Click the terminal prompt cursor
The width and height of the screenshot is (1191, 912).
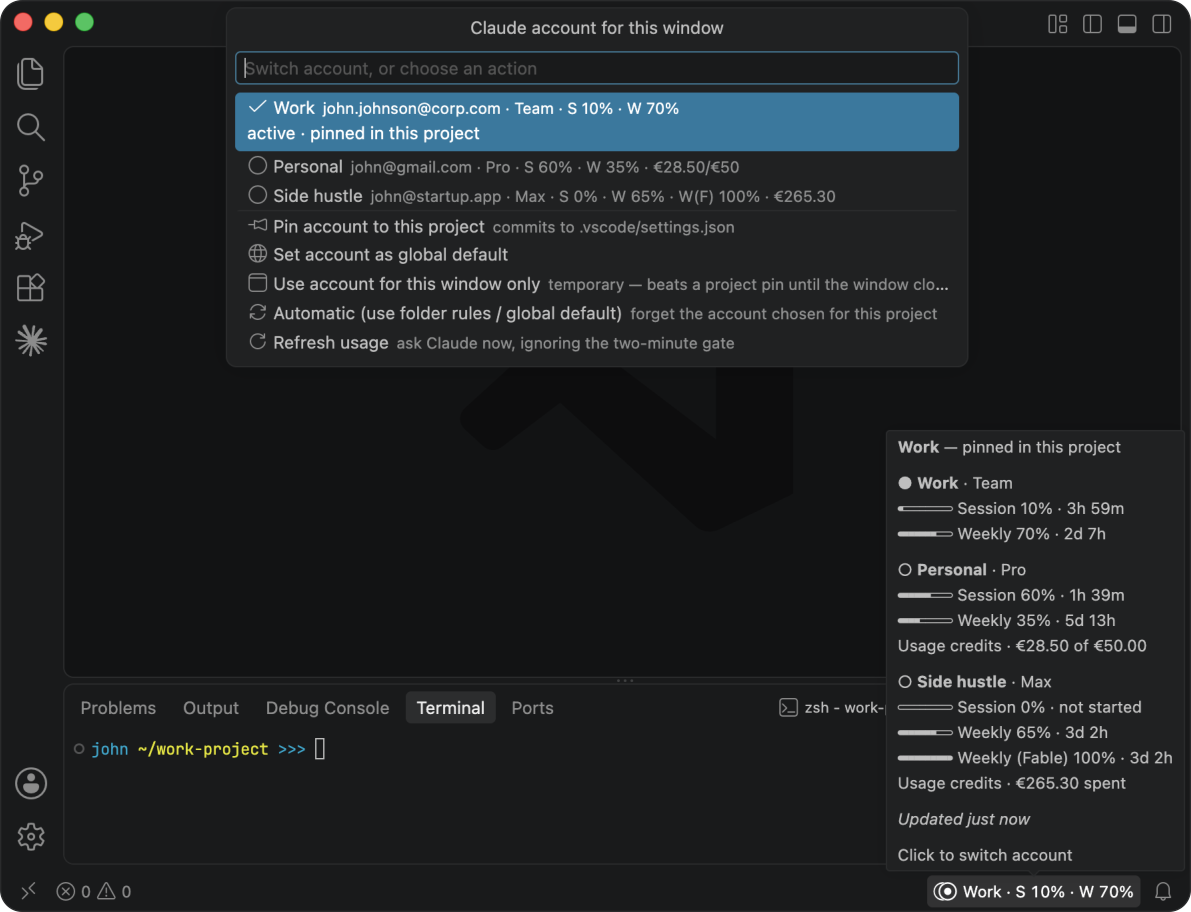tap(320, 749)
